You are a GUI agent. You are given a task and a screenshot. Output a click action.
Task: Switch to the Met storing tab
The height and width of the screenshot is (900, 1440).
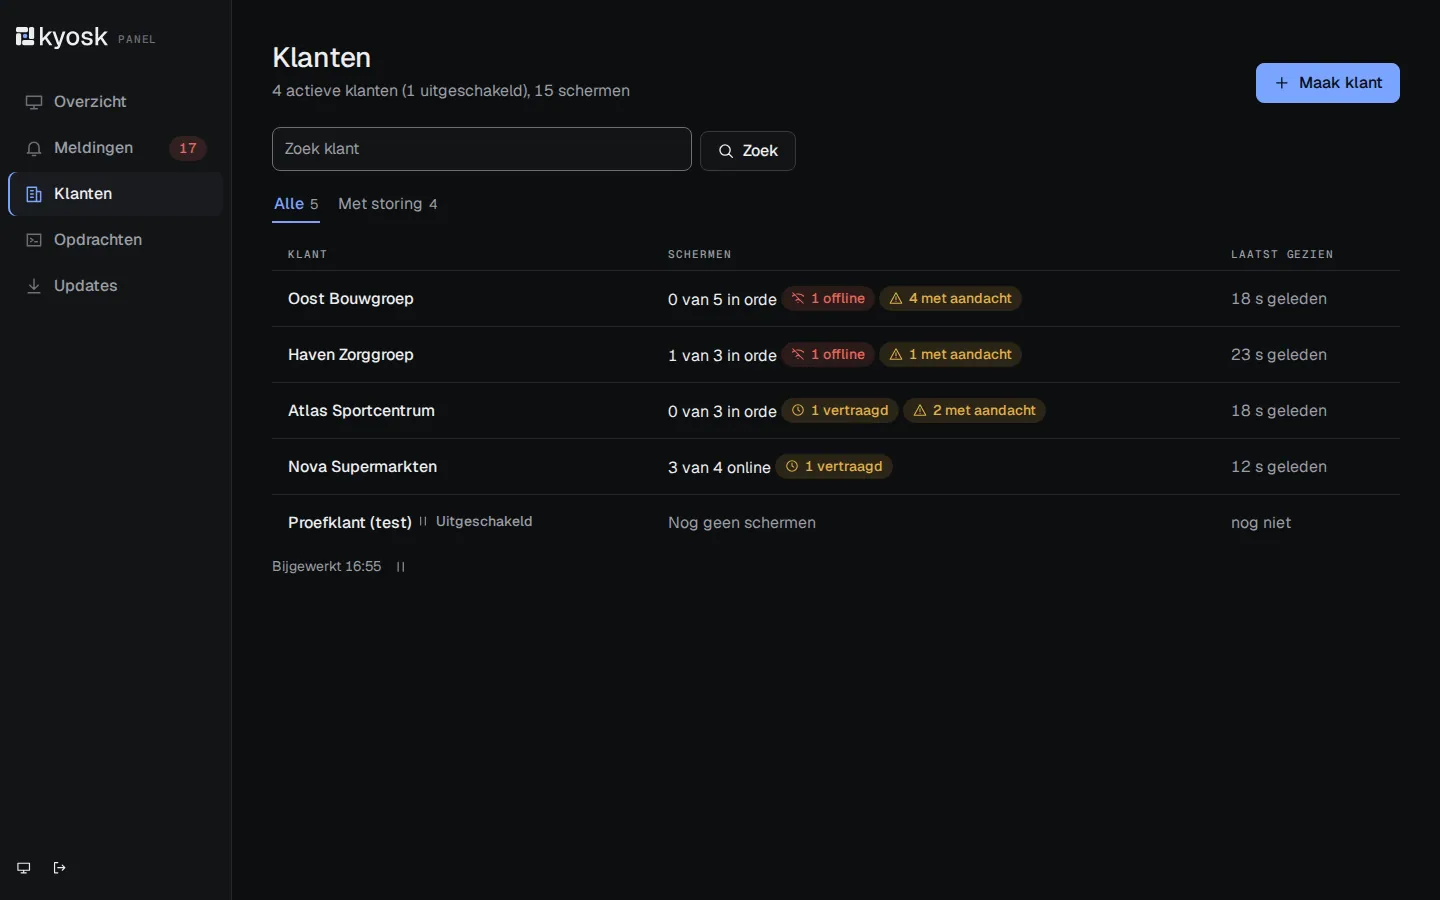[x=388, y=204]
